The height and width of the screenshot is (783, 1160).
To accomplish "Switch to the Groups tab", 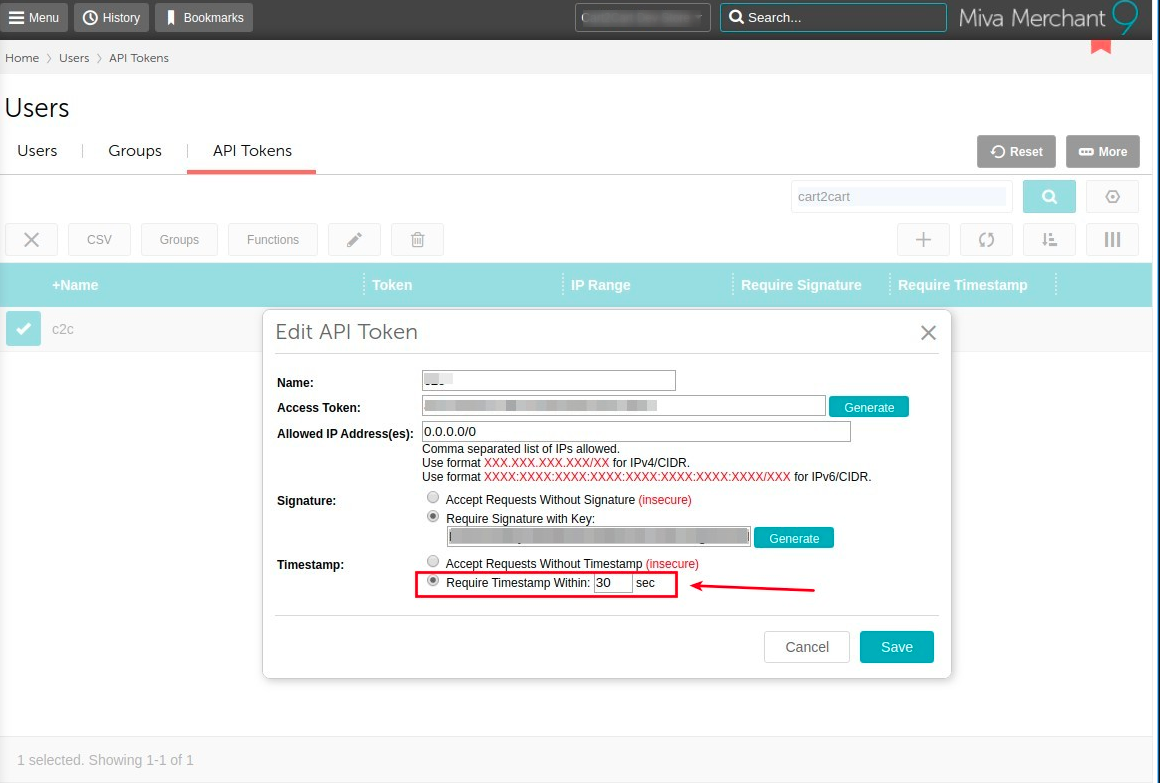I will click(135, 151).
